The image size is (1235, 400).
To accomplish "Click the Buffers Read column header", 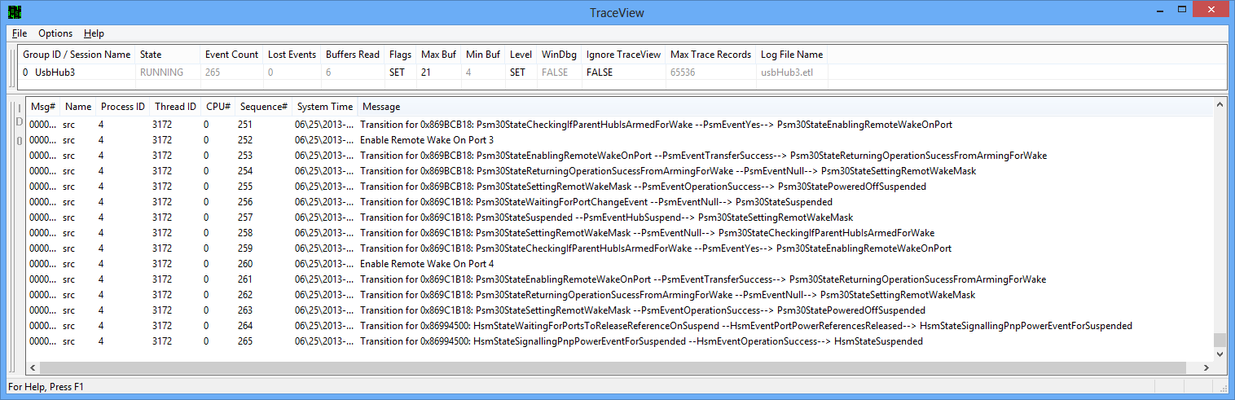I will pos(353,54).
